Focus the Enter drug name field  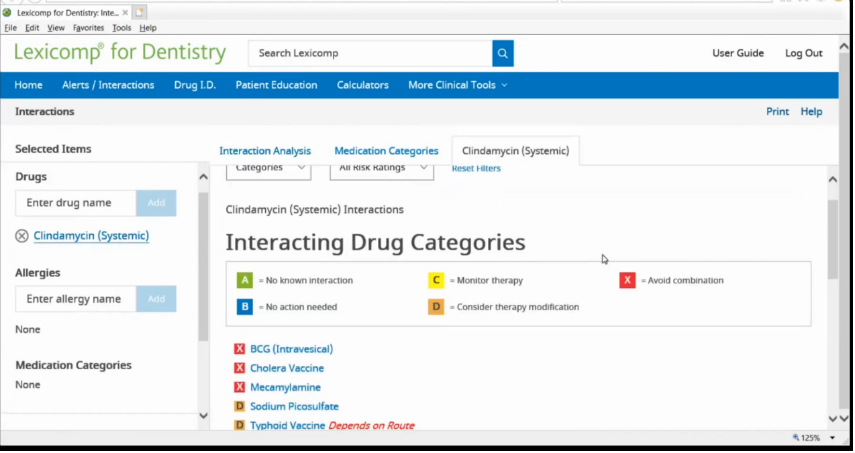tap(76, 203)
